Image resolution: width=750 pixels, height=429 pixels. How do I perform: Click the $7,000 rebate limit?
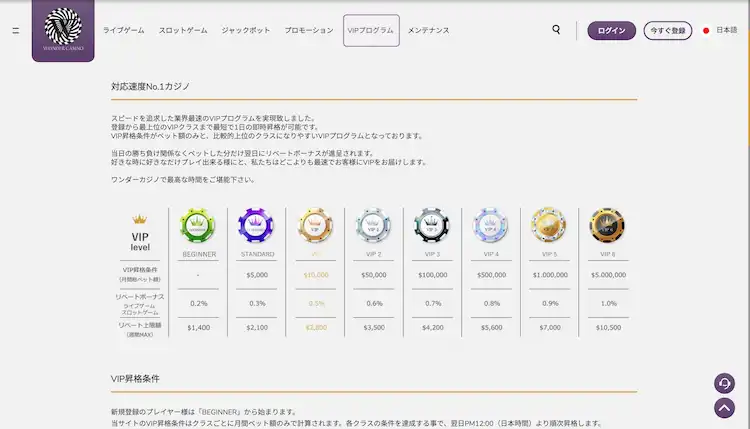coord(550,328)
